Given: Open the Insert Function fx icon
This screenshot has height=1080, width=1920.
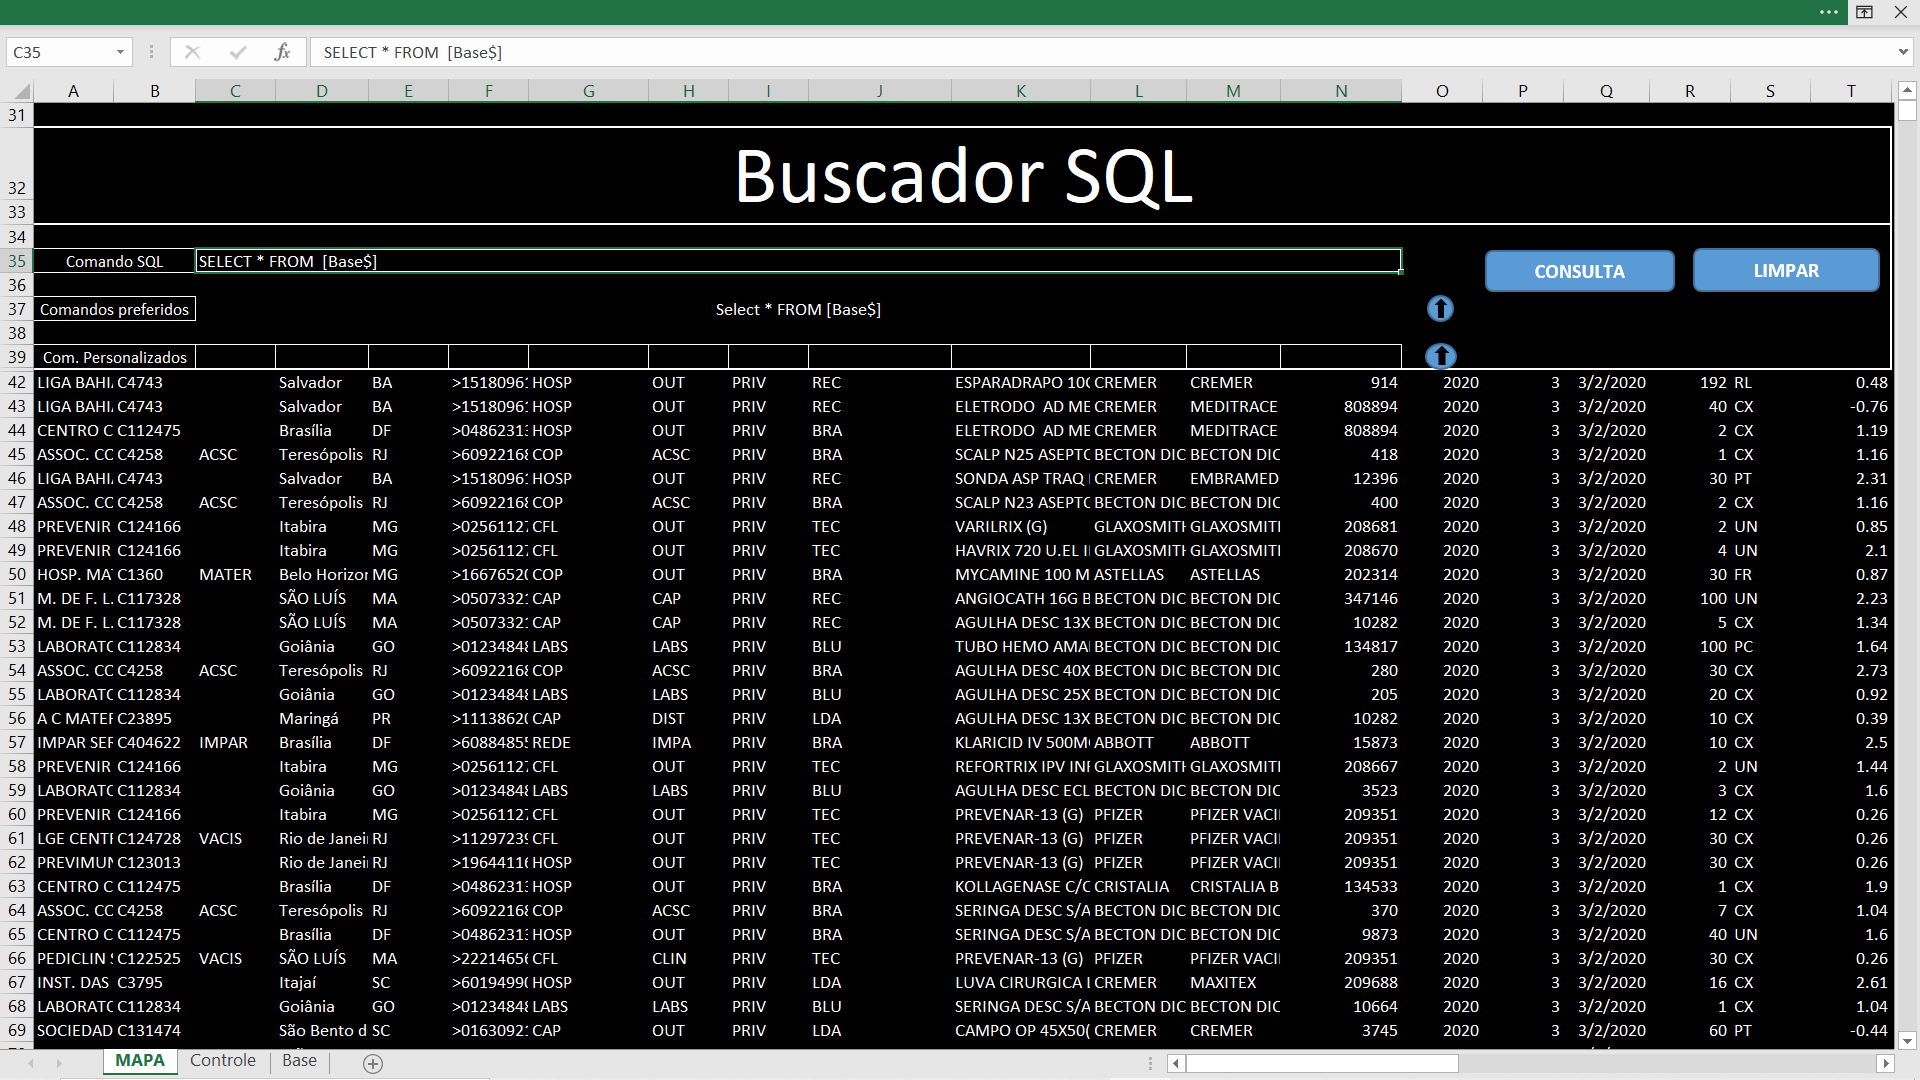Looking at the screenshot, I should pyautogui.click(x=282, y=52).
